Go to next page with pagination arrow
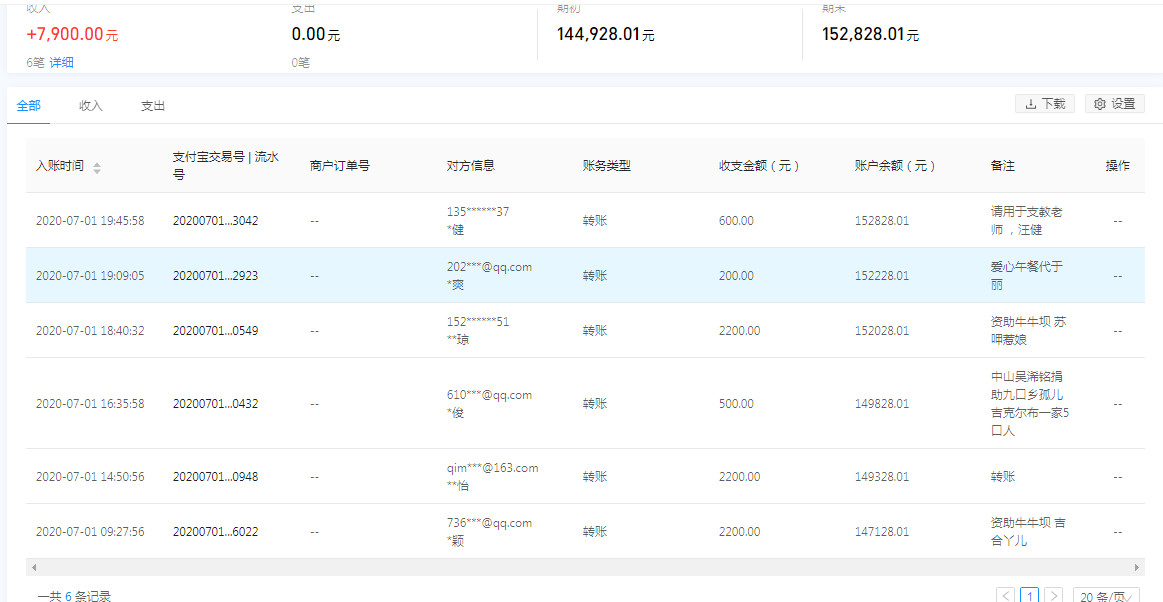Image resolution: width=1163 pixels, height=602 pixels. pos(1053,596)
